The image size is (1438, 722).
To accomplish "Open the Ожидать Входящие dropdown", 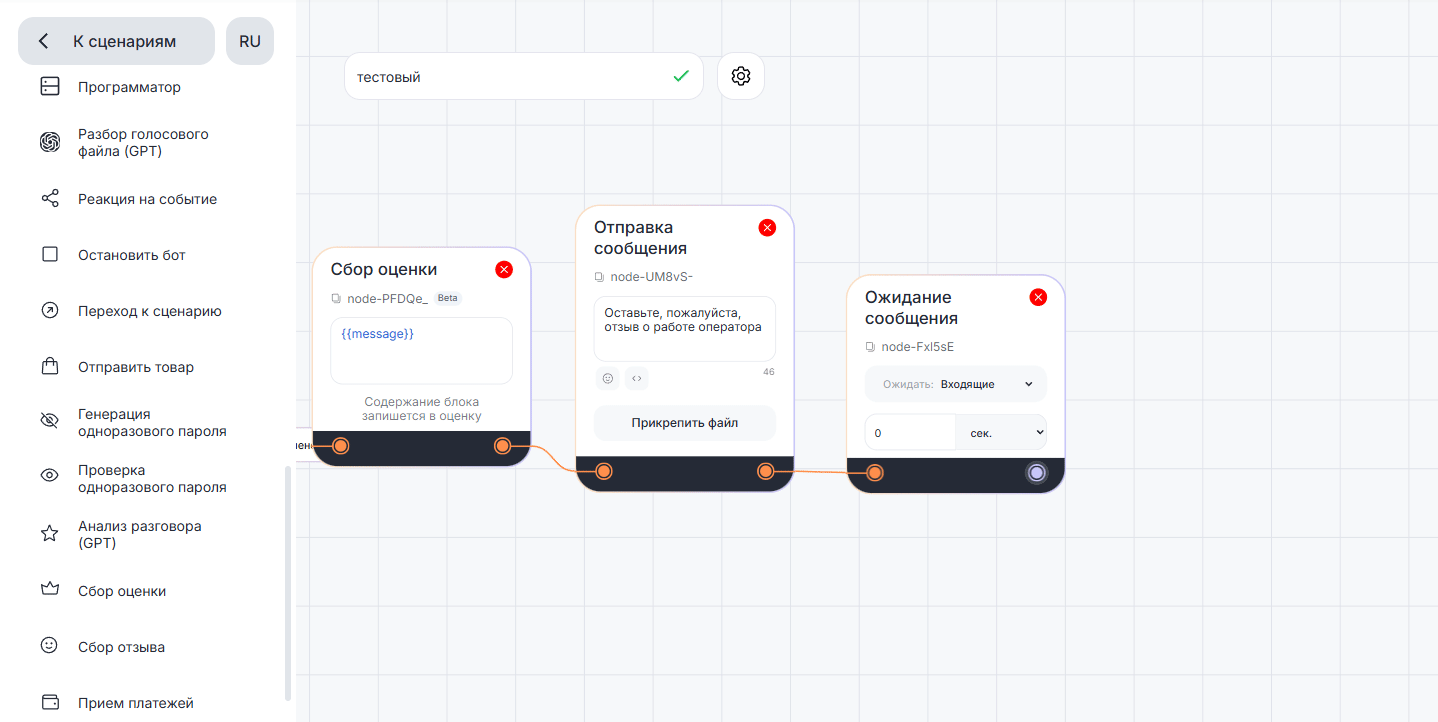I will click(x=956, y=384).
